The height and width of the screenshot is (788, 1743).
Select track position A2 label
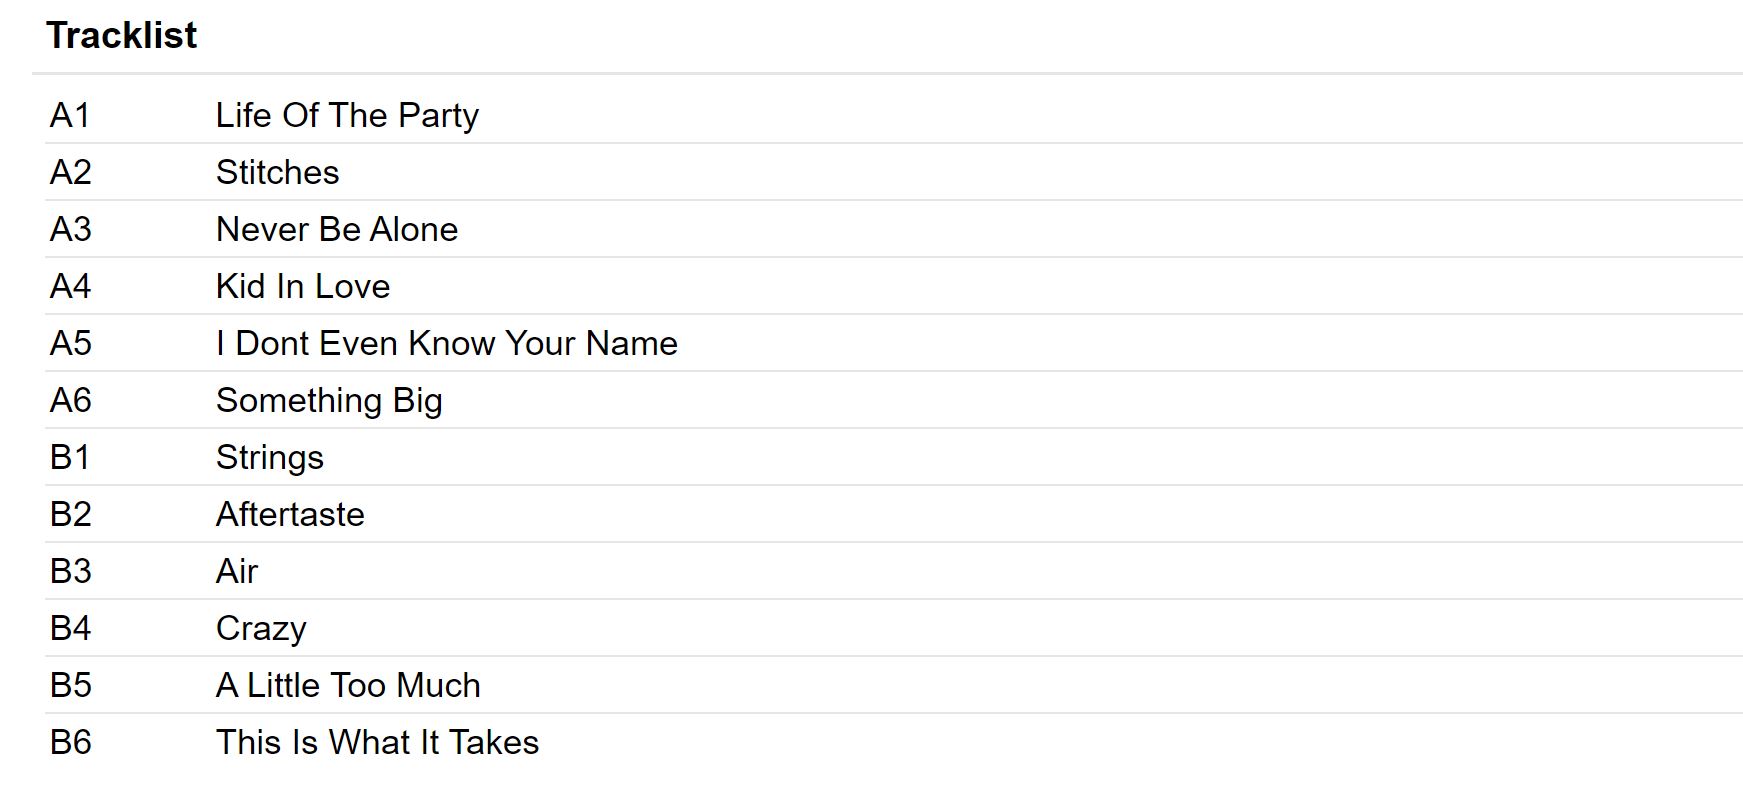[70, 173]
